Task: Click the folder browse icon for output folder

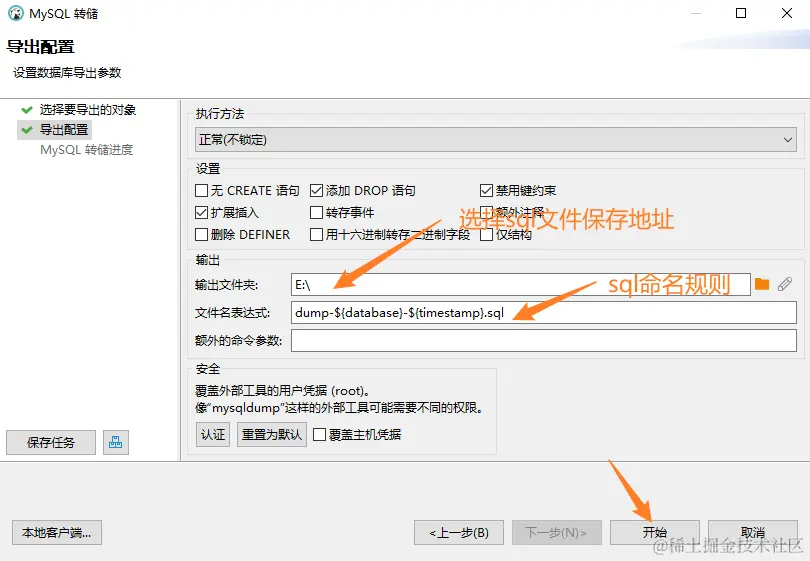Action: point(762,284)
